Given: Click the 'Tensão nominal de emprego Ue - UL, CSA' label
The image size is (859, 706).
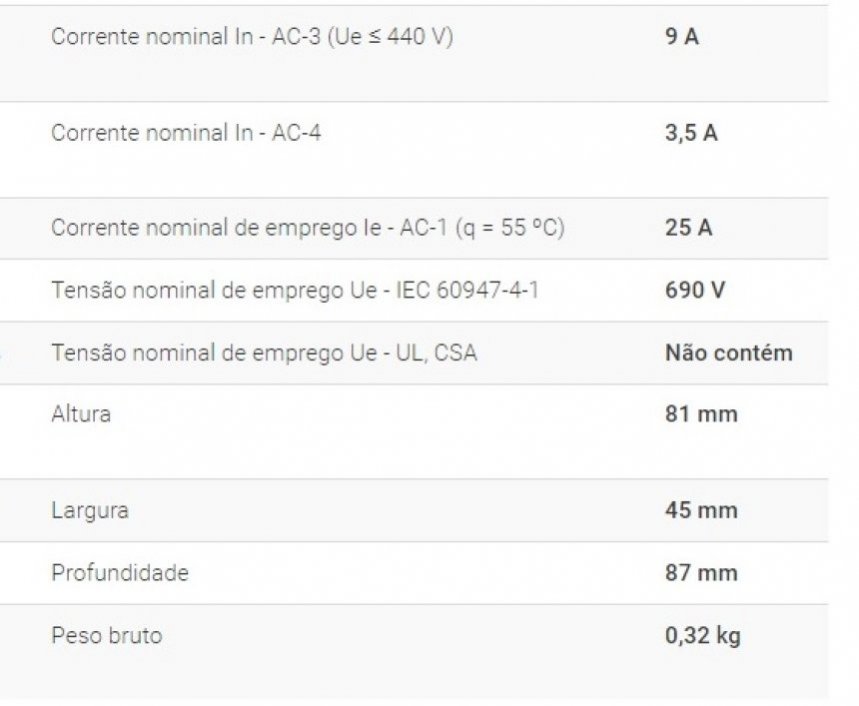Looking at the screenshot, I should point(264,352).
